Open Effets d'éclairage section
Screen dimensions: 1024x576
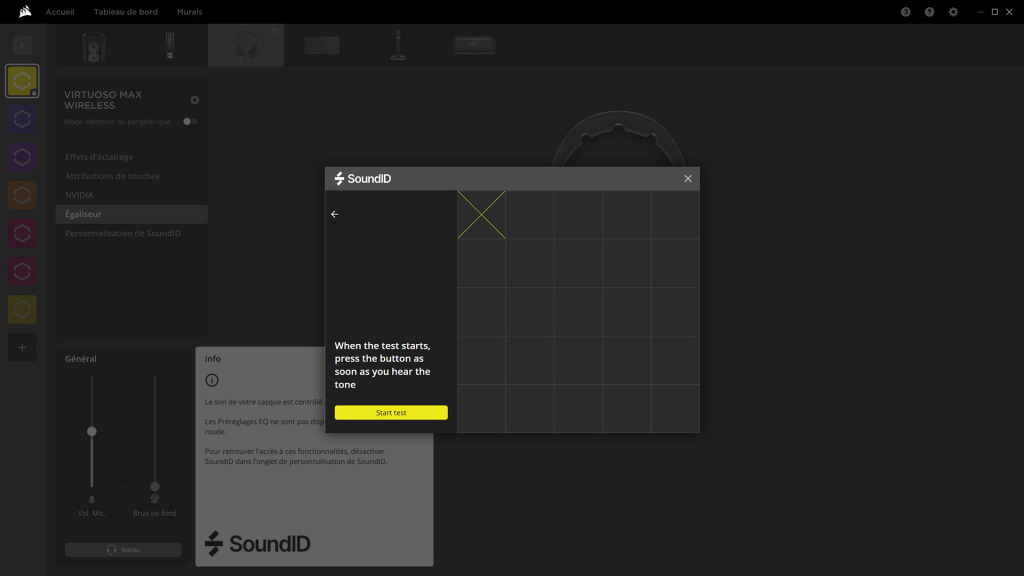[99, 157]
